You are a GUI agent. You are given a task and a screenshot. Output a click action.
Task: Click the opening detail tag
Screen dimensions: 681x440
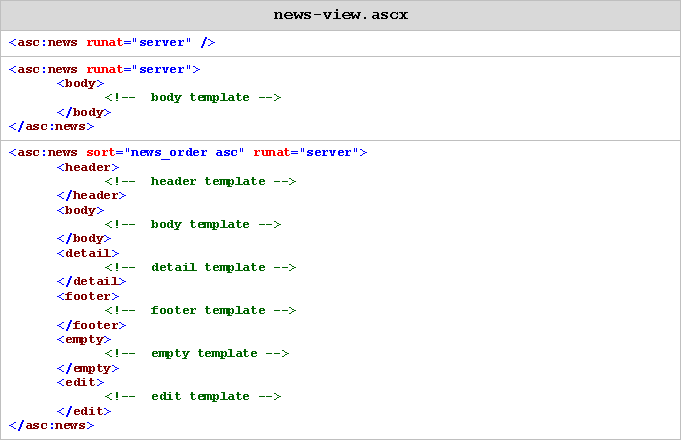click(88, 253)
